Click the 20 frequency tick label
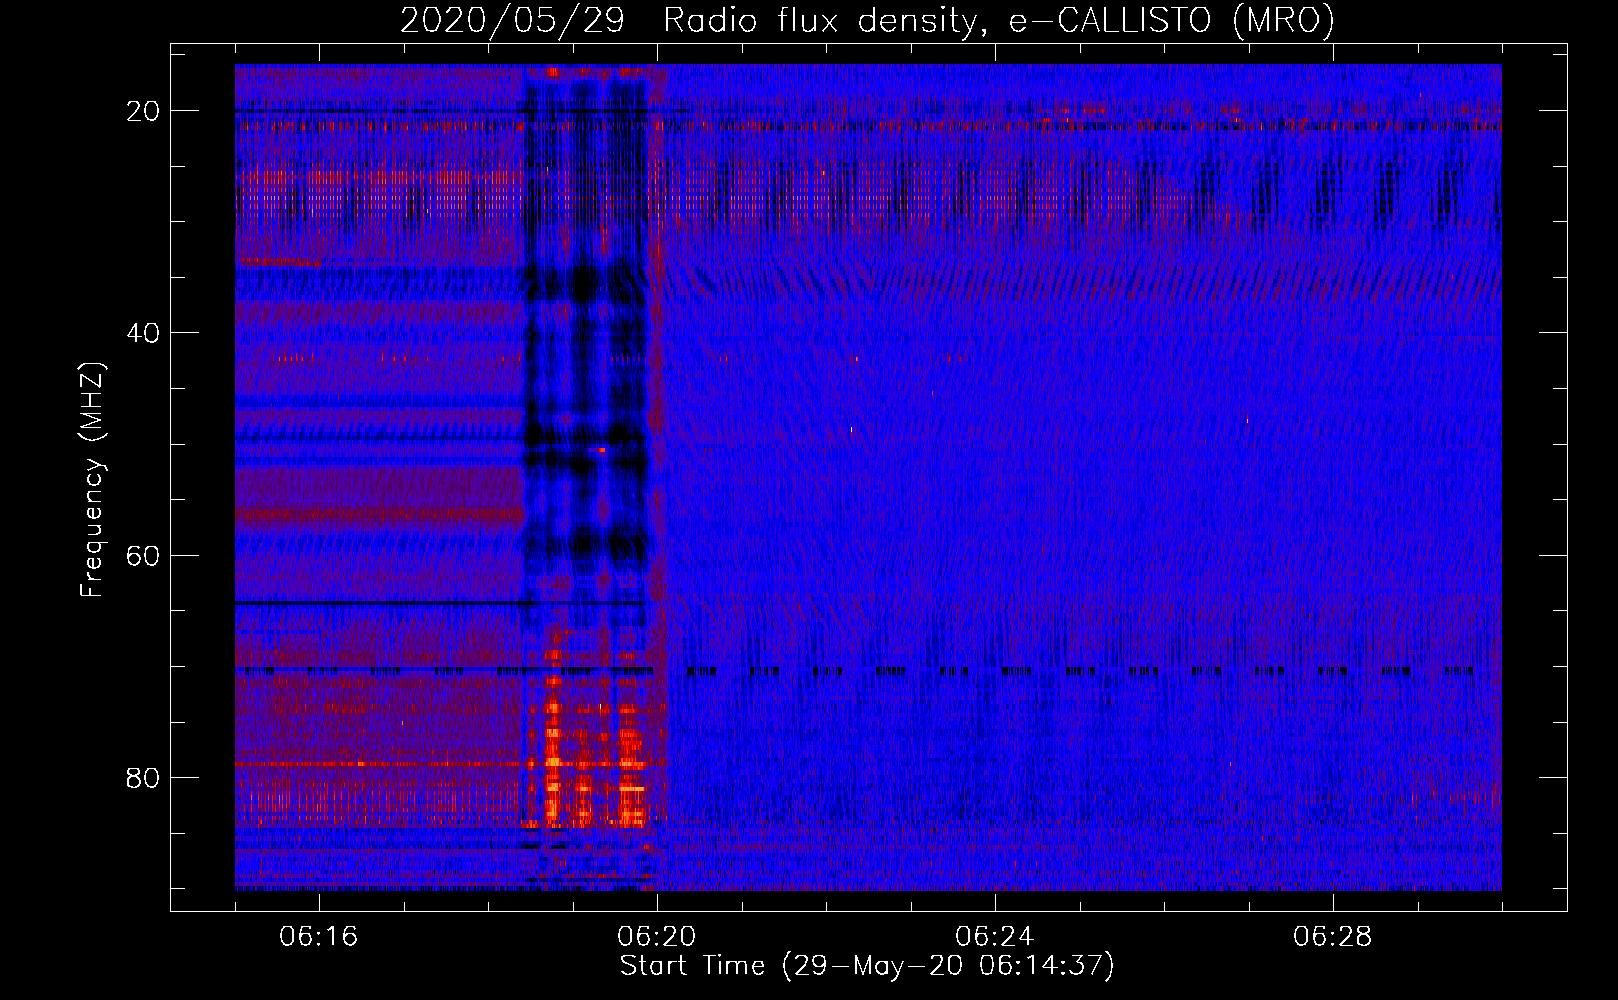Screen dimensions: 1618x1000 click(x=144, y=111)
